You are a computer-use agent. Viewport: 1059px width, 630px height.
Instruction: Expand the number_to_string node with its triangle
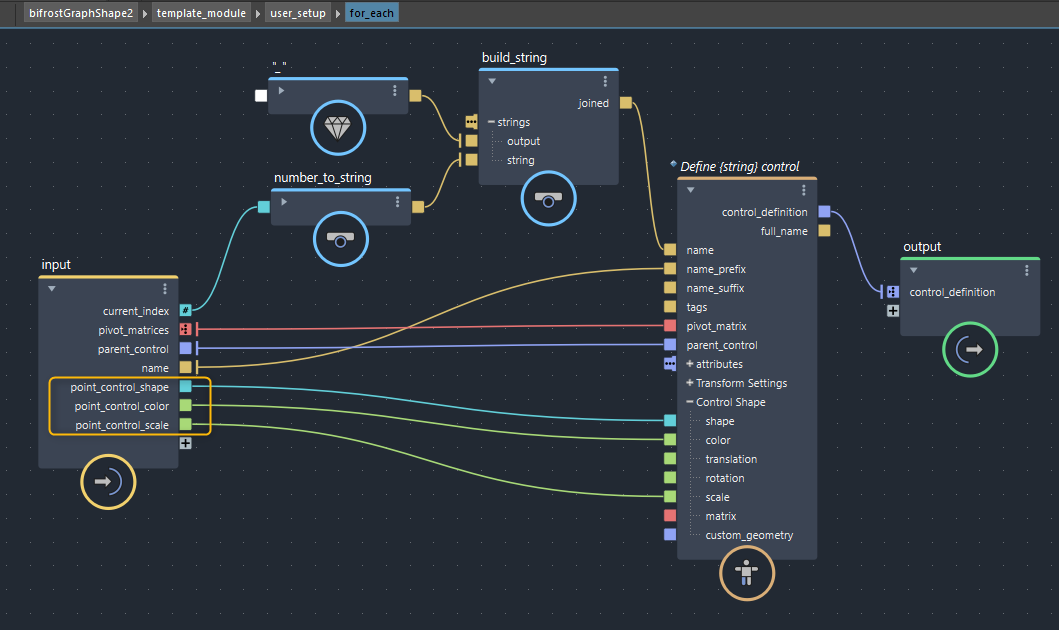283,202
